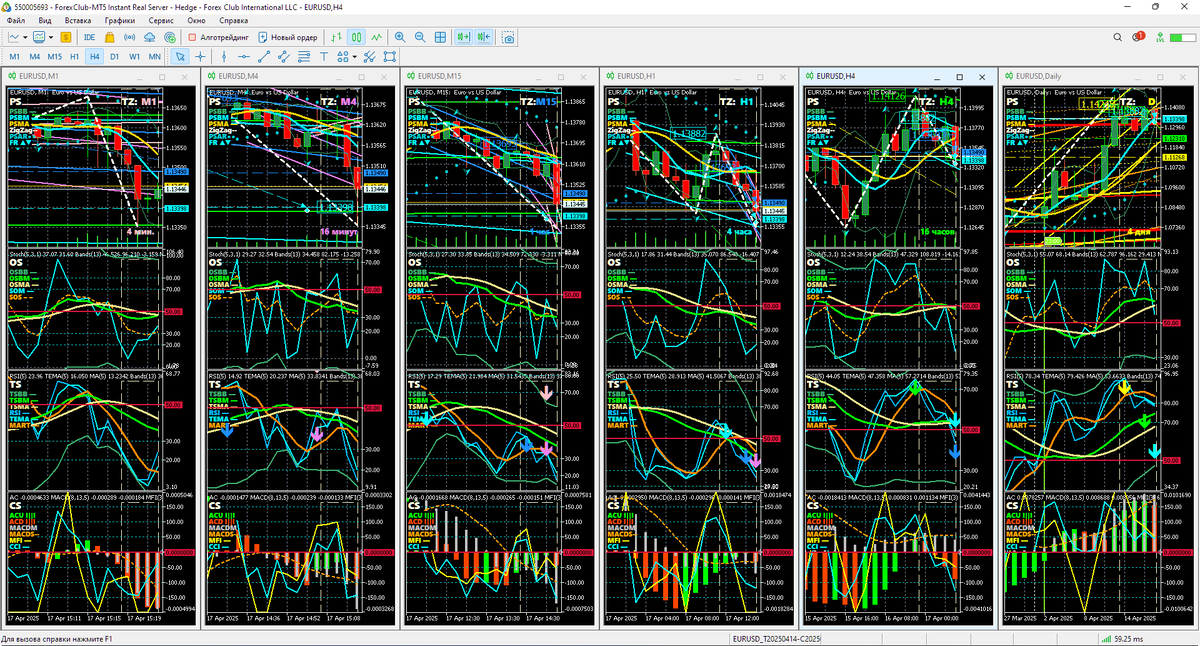Take chart screenshot with camera icon

click(x=509, y=37)
